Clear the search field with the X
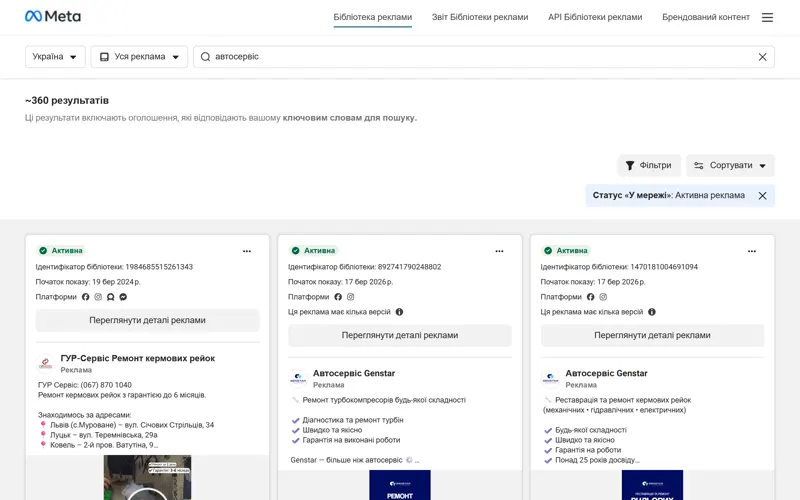The image size is (800, 500). [x=762, y=57]
